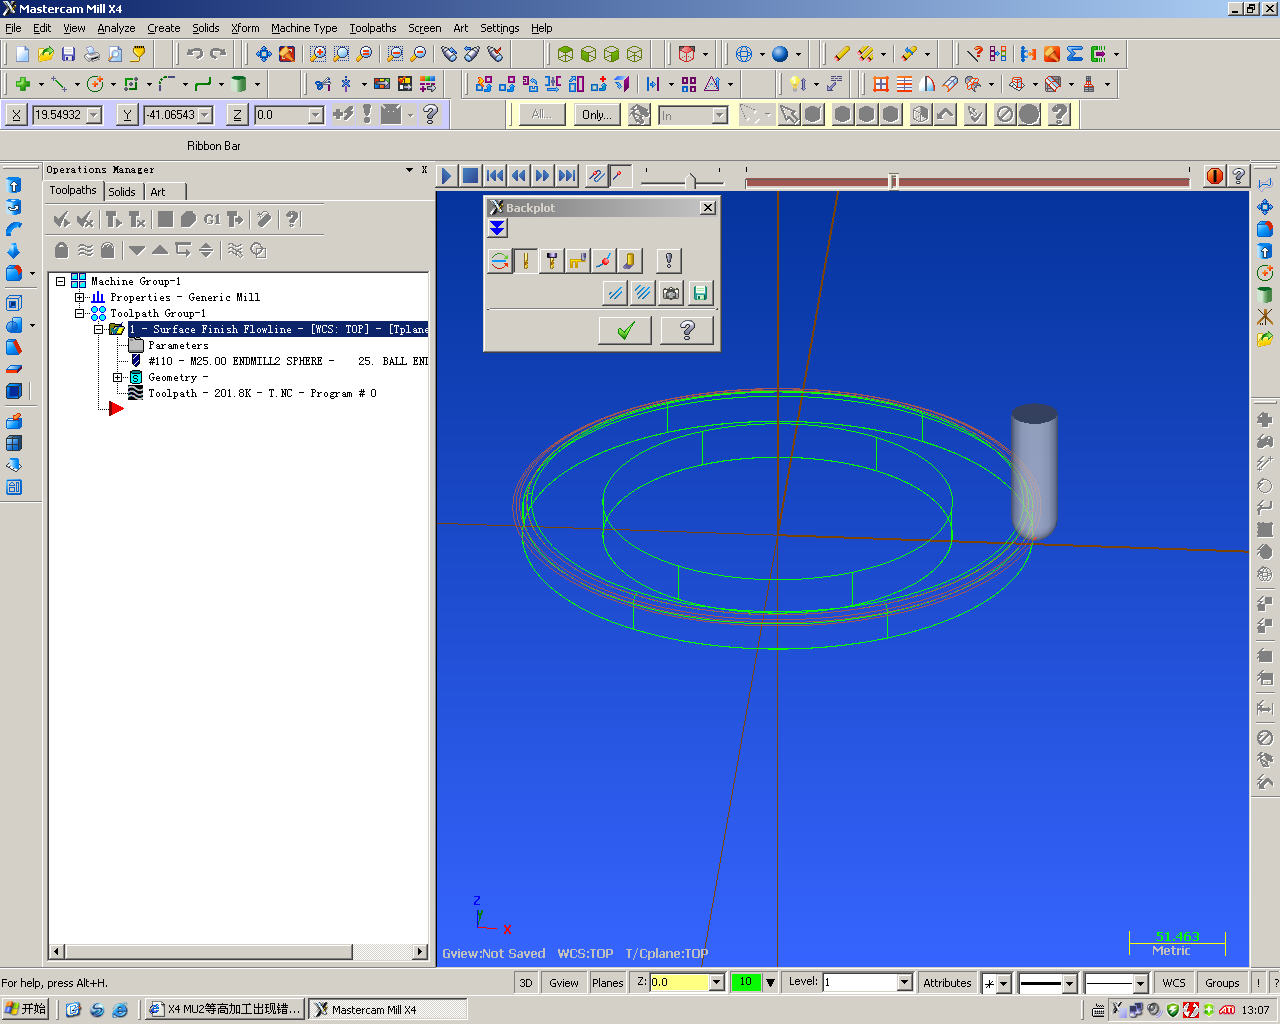Image resolution: width=1280 pixels, height=1024 pixels.
Task: Restrict drawing with the single-hatch Backplot icon
Action: (x=616, y=293)
